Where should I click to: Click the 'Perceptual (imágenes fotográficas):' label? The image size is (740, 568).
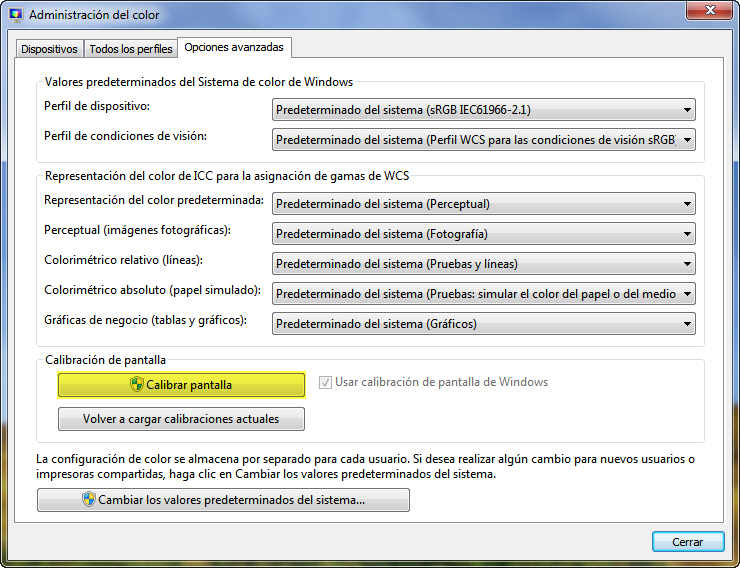[x=137, y=230]
